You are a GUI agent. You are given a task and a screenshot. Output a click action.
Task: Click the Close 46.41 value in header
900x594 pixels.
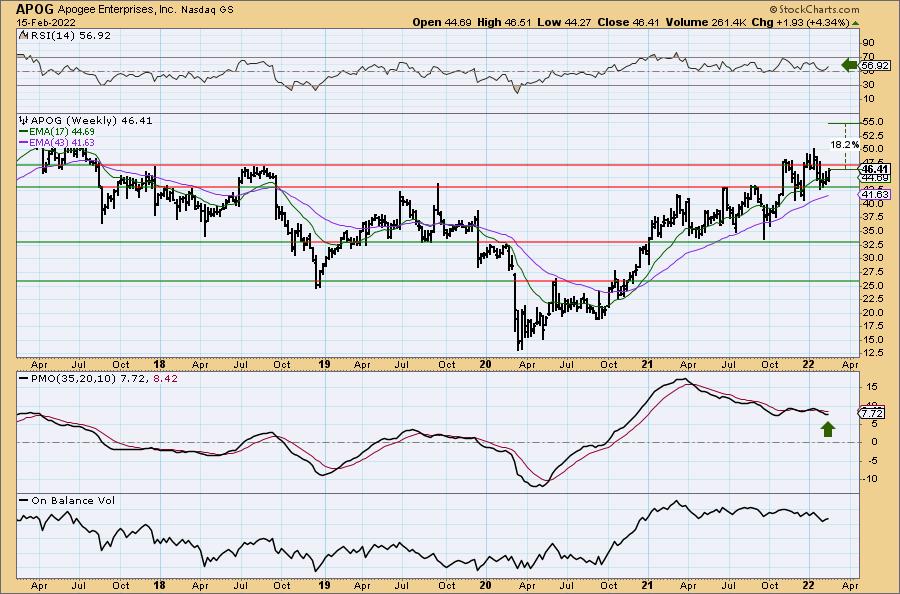click(x=629, y=22)
